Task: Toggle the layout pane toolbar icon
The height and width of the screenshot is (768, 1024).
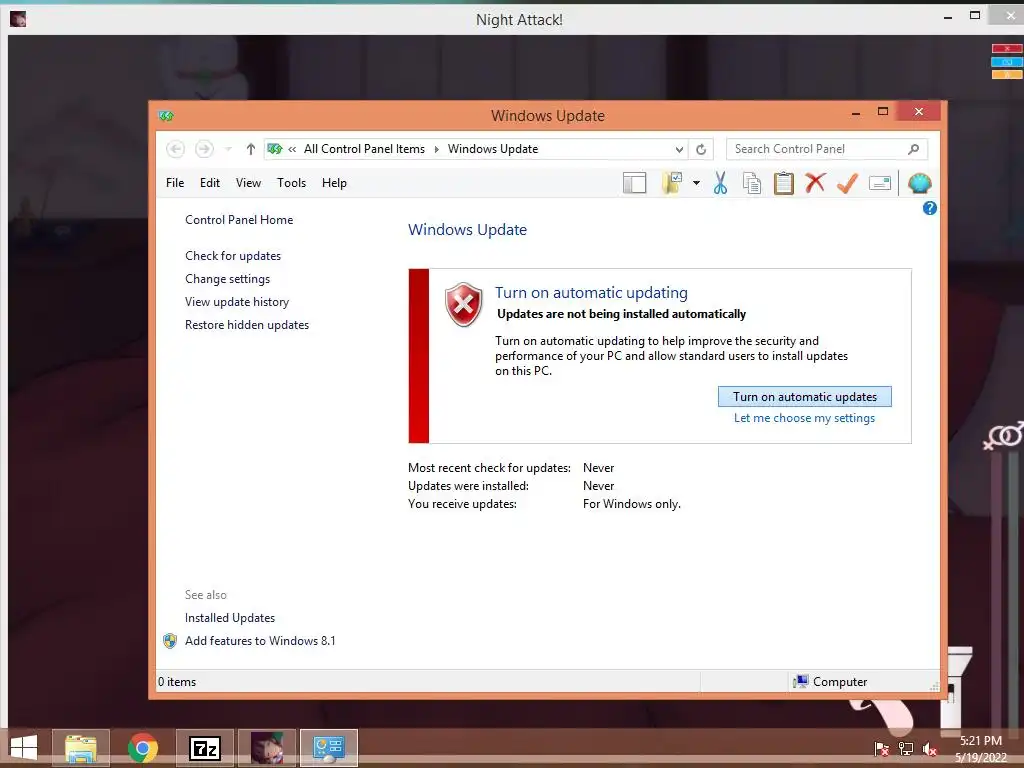Action: click(x=634, y=184)
